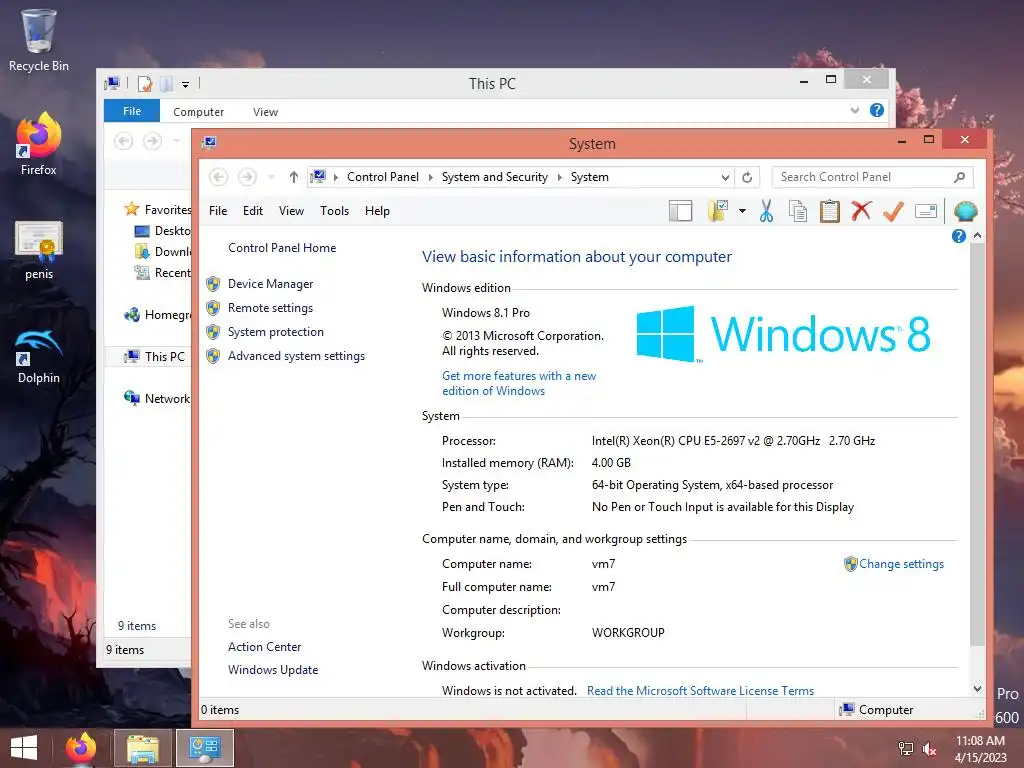Open Read the Microsoft Software License Terms
This screenshot has height=768, width=1024.
point(700,690)
